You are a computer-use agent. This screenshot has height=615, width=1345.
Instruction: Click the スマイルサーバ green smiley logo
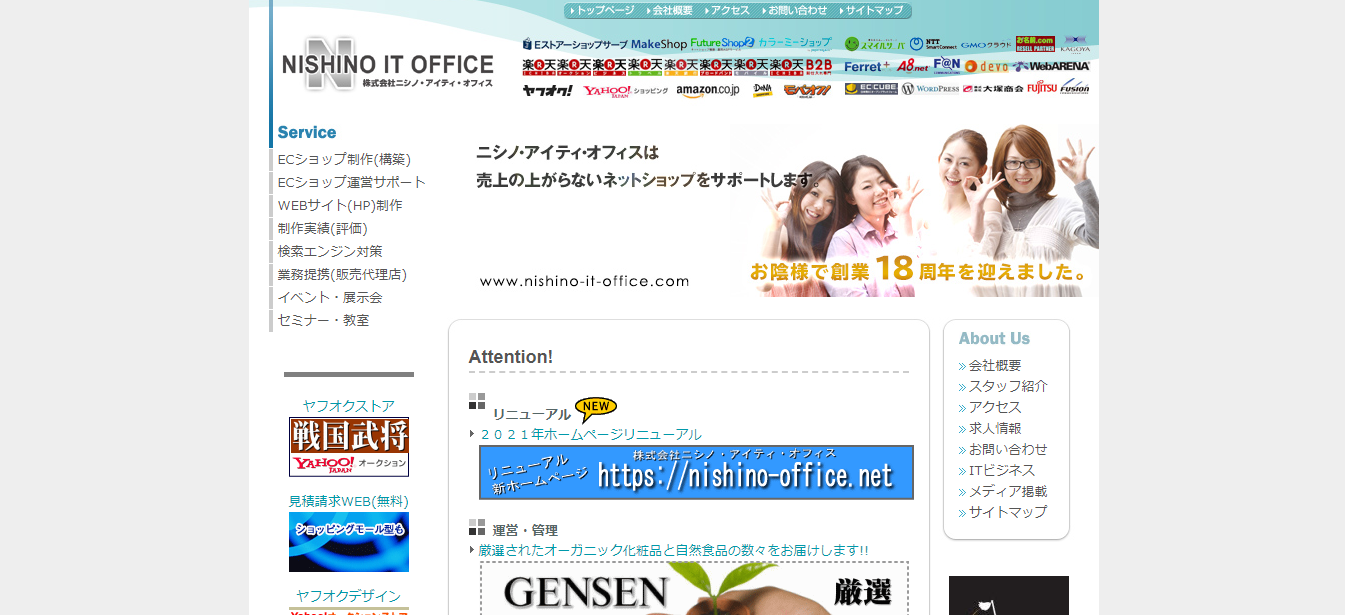[x=874, y=44]
